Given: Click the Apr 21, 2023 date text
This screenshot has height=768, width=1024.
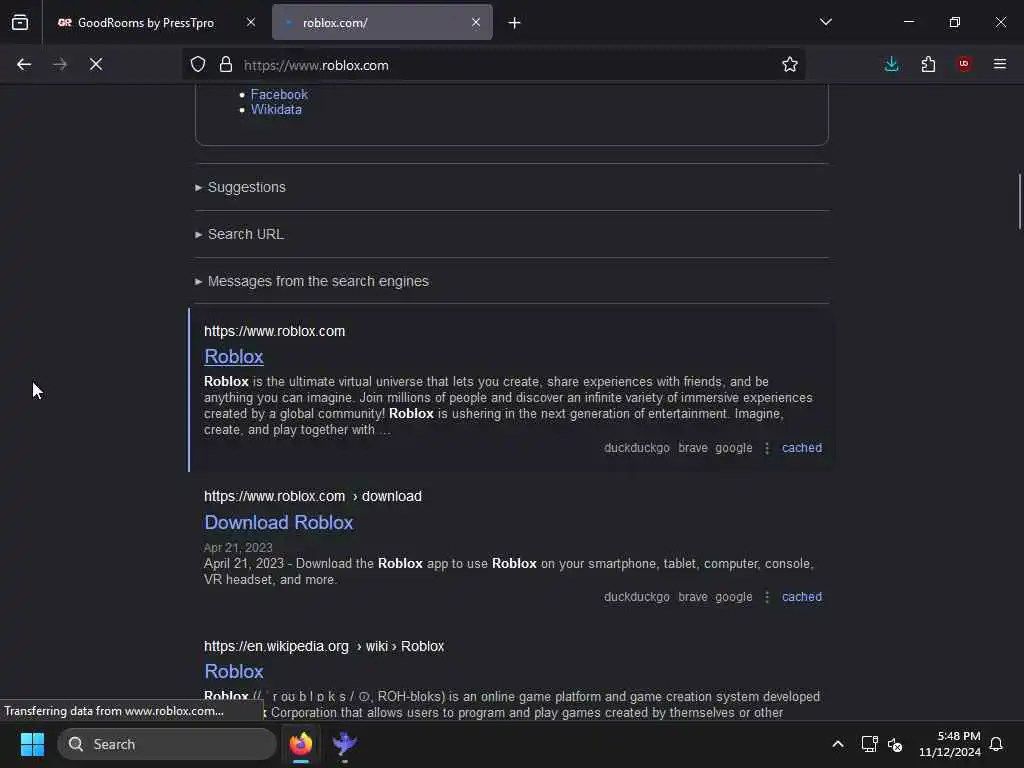Looking at the screenshot, I should tap(238, 547).
